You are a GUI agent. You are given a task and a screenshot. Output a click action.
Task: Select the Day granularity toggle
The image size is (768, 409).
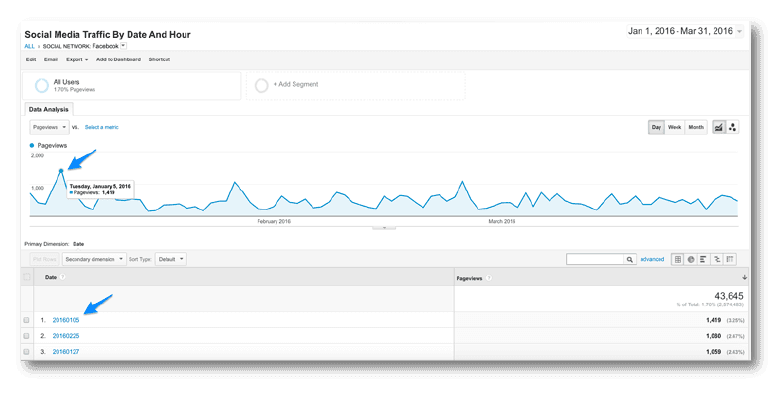(x=656, y=127)
